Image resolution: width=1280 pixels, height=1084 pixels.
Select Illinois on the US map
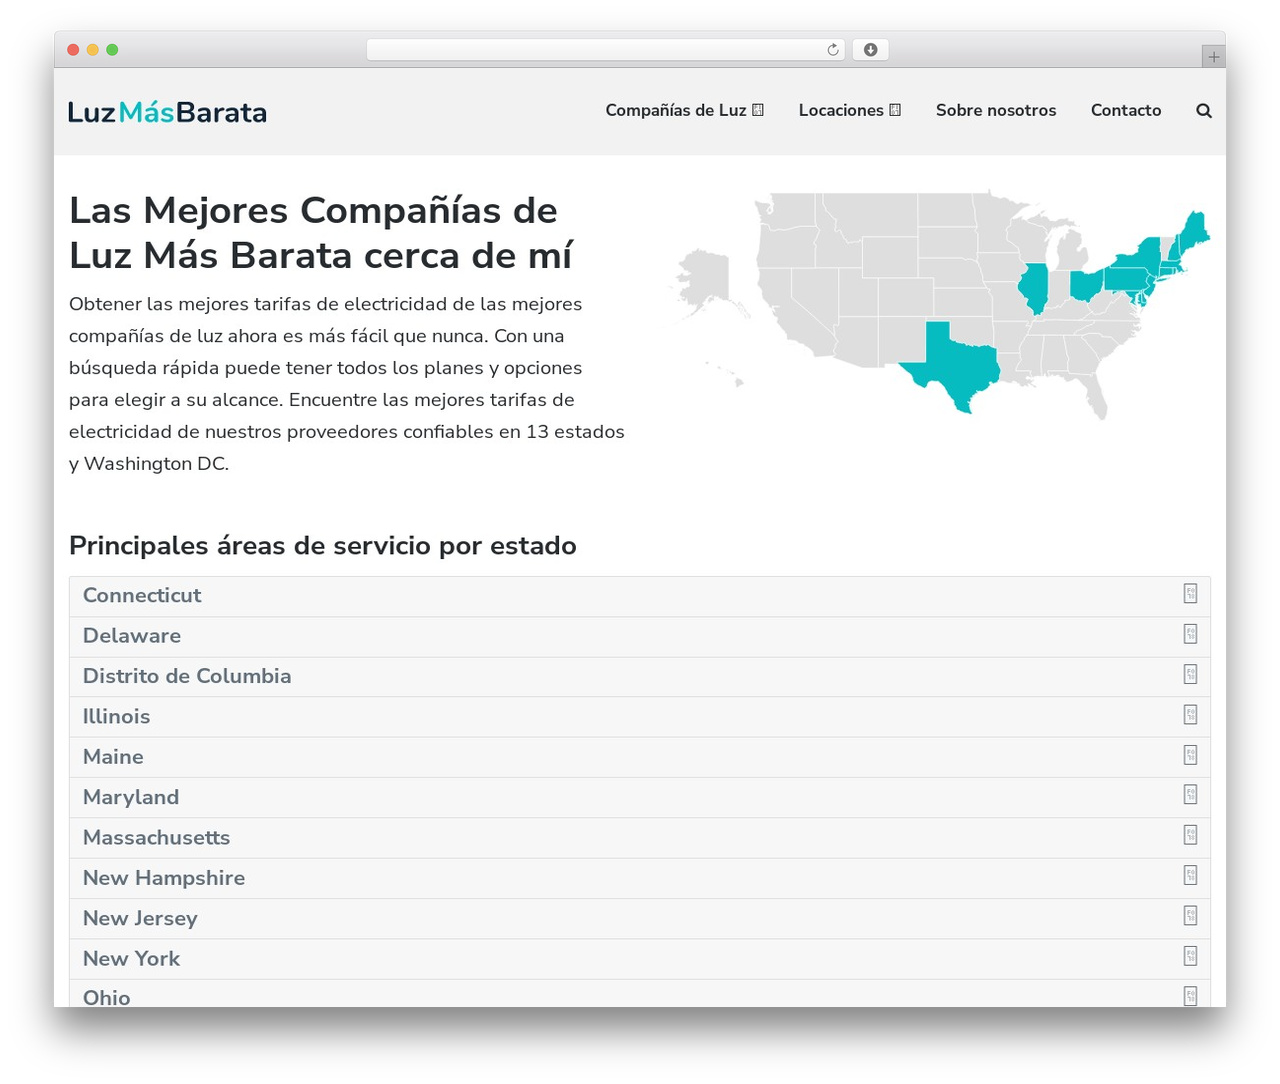[x=1033, y=288]
